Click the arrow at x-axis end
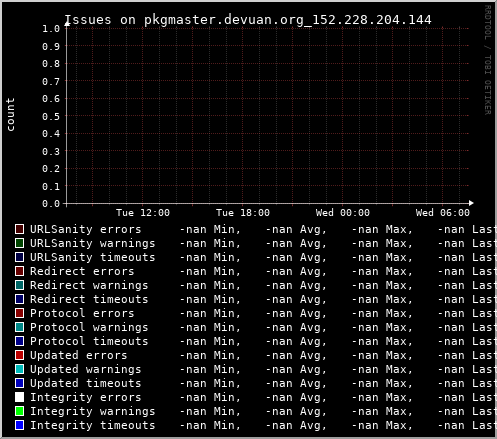497x439 pixels. tap(471, 203)
